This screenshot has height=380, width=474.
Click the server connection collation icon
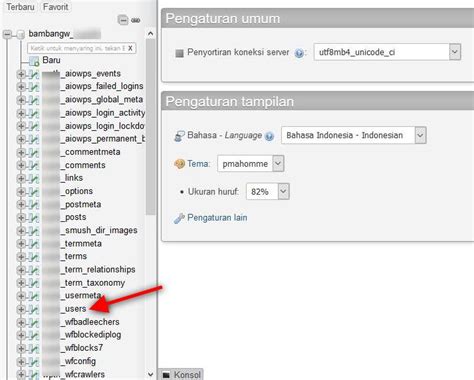tap(179, 53)
